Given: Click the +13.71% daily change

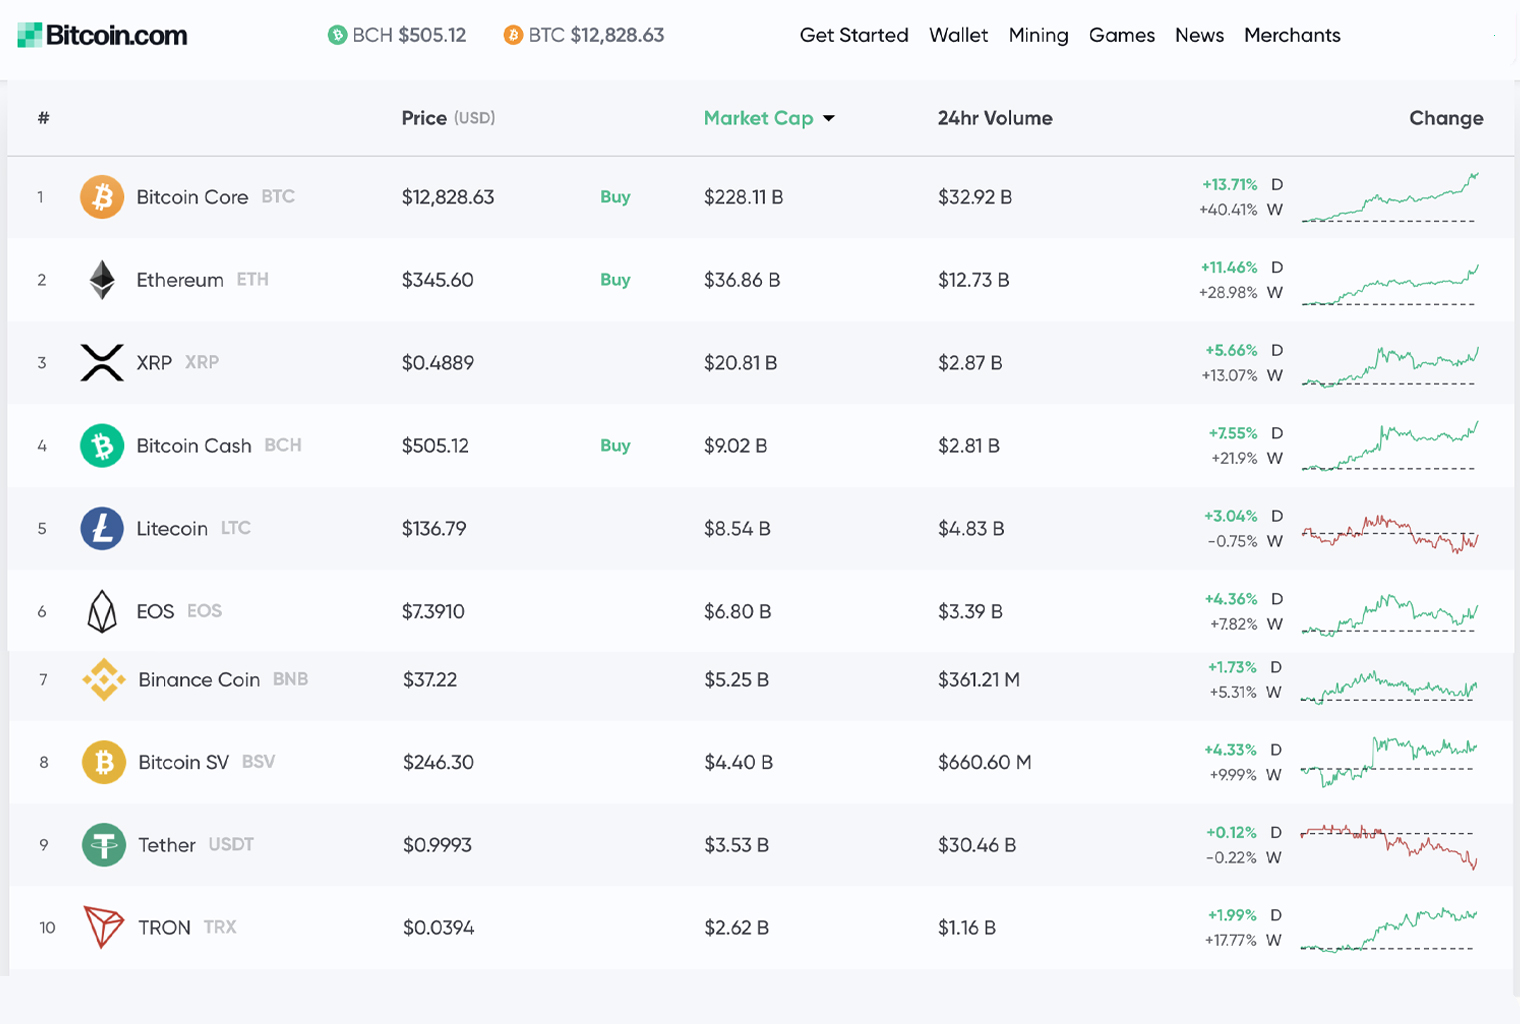Looking at the screenshot, I should click(x=1230, y=185).
